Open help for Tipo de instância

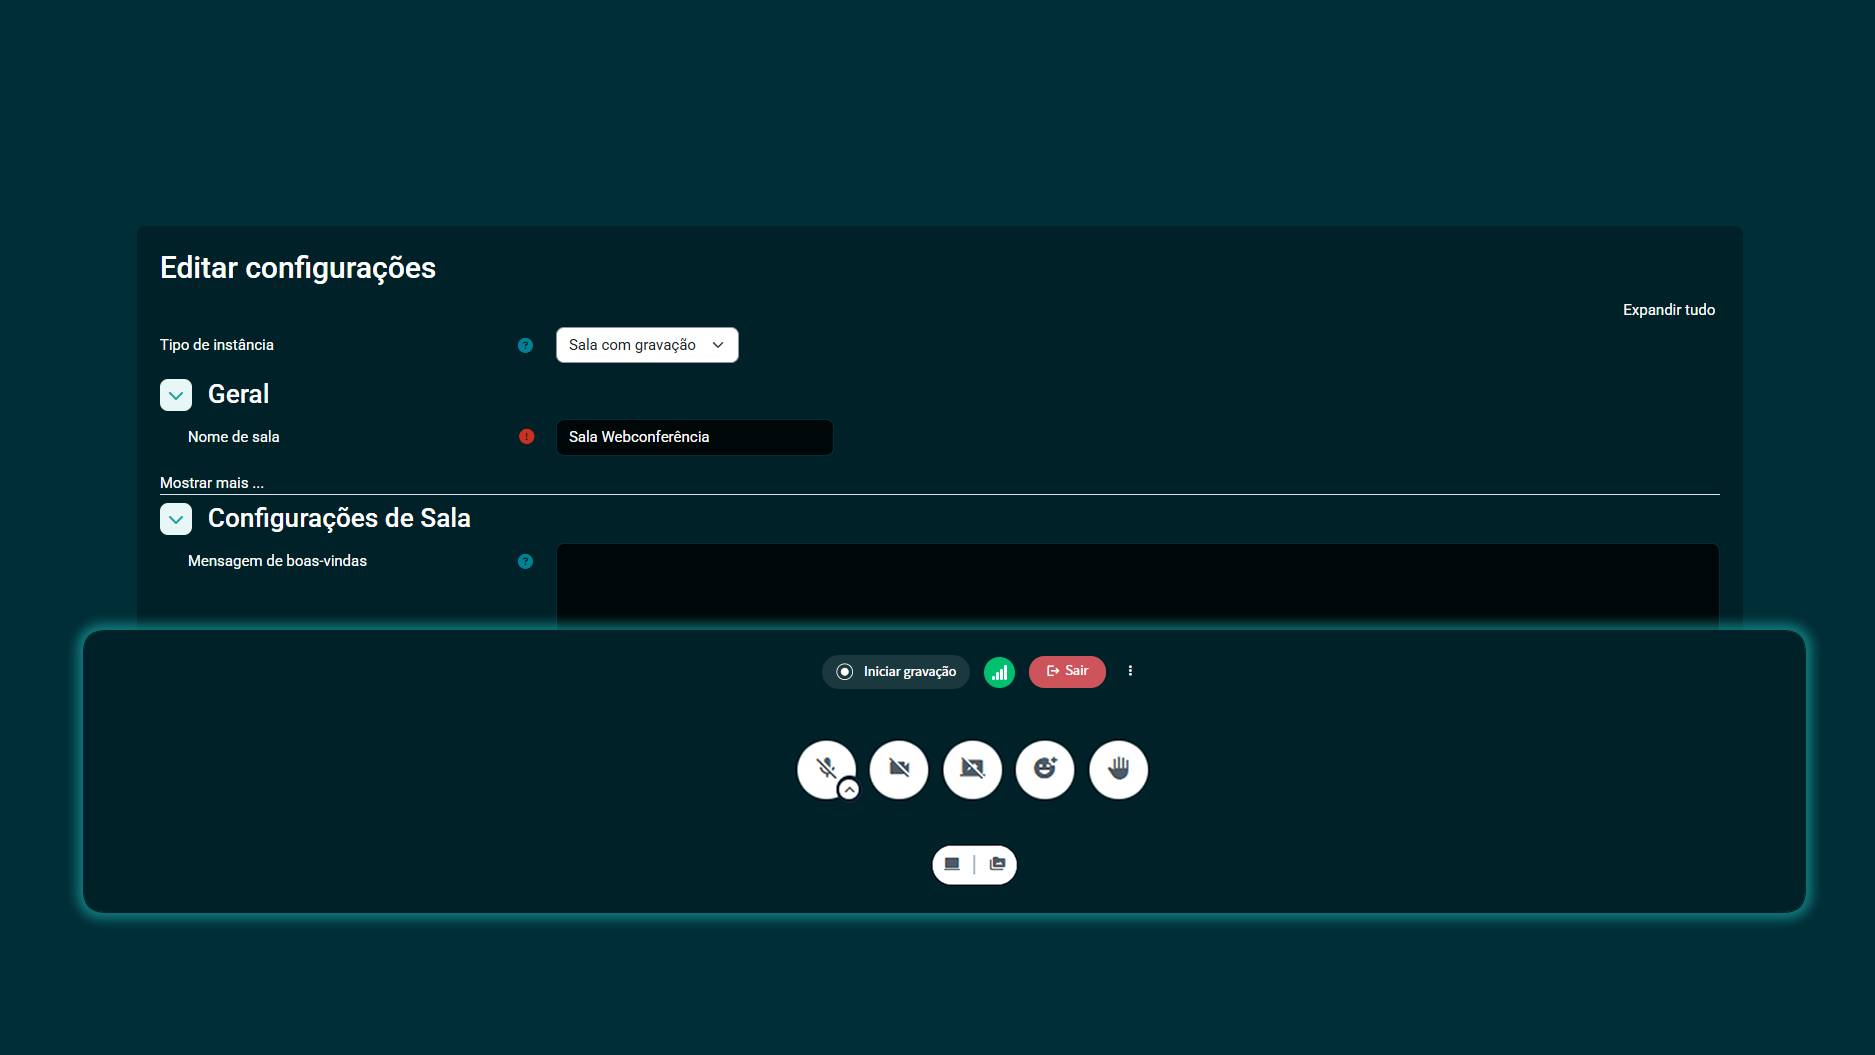(x=525, y=345)
